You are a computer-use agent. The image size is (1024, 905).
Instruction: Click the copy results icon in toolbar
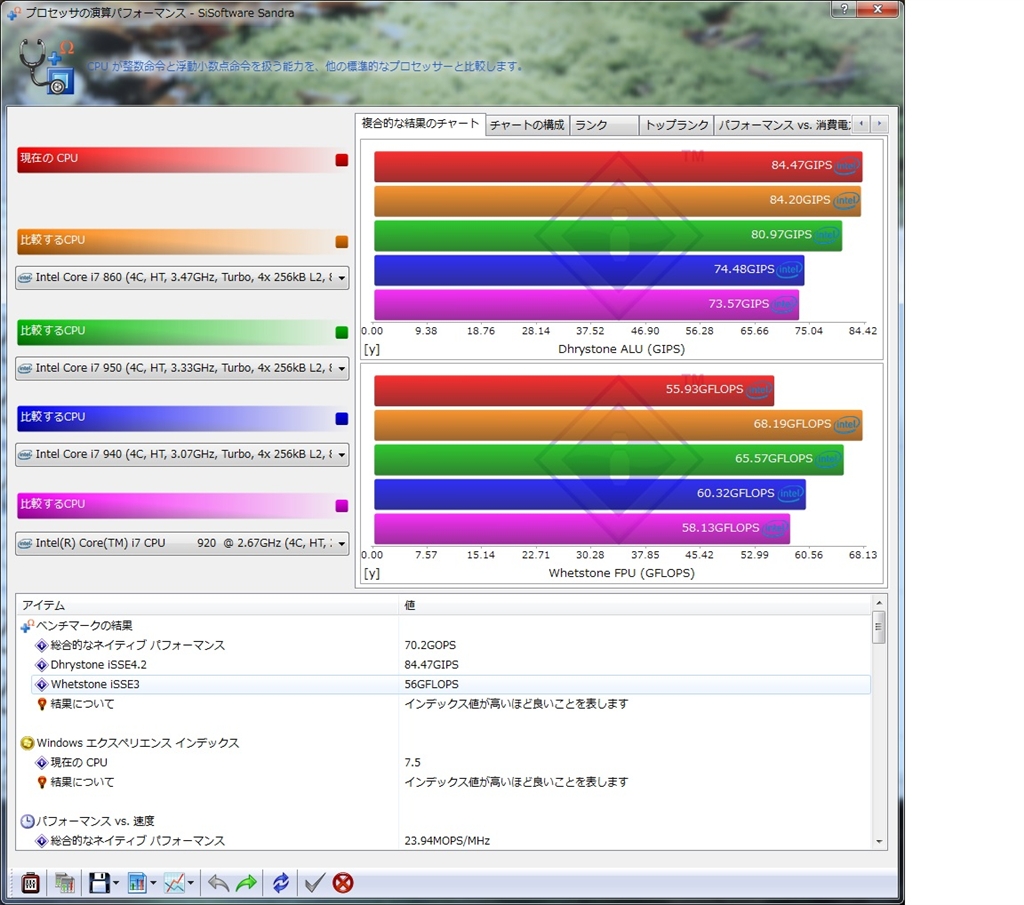pos(65,883)
